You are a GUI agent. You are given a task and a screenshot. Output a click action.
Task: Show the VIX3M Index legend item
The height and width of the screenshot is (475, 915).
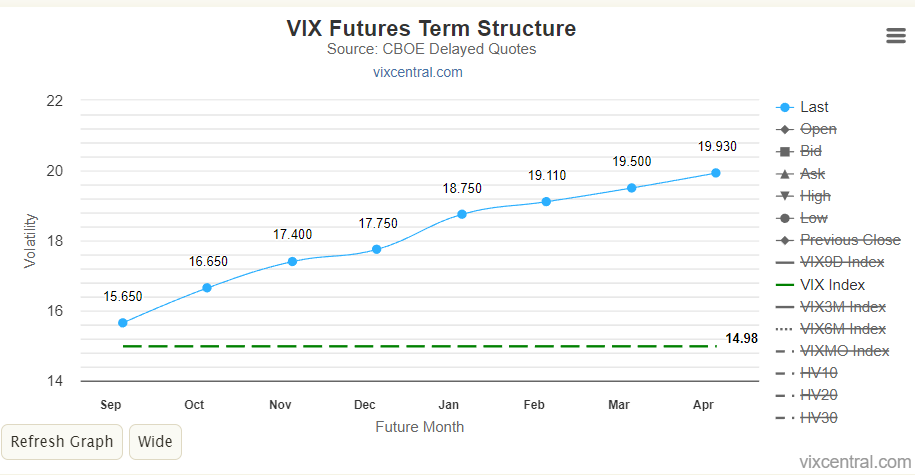(830, 307)
